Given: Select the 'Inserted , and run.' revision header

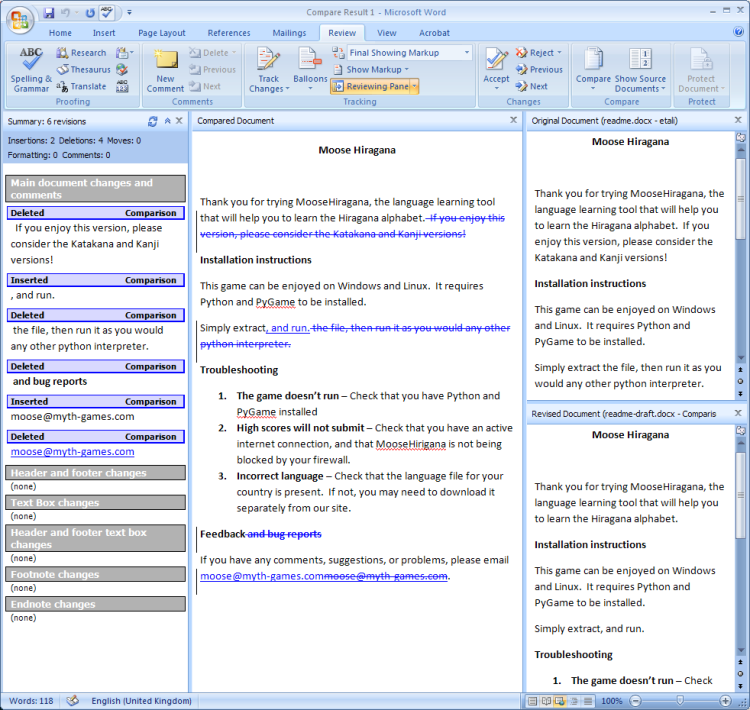Looking at the screenshot, I should pyautogui.click(x=96, y=280).
